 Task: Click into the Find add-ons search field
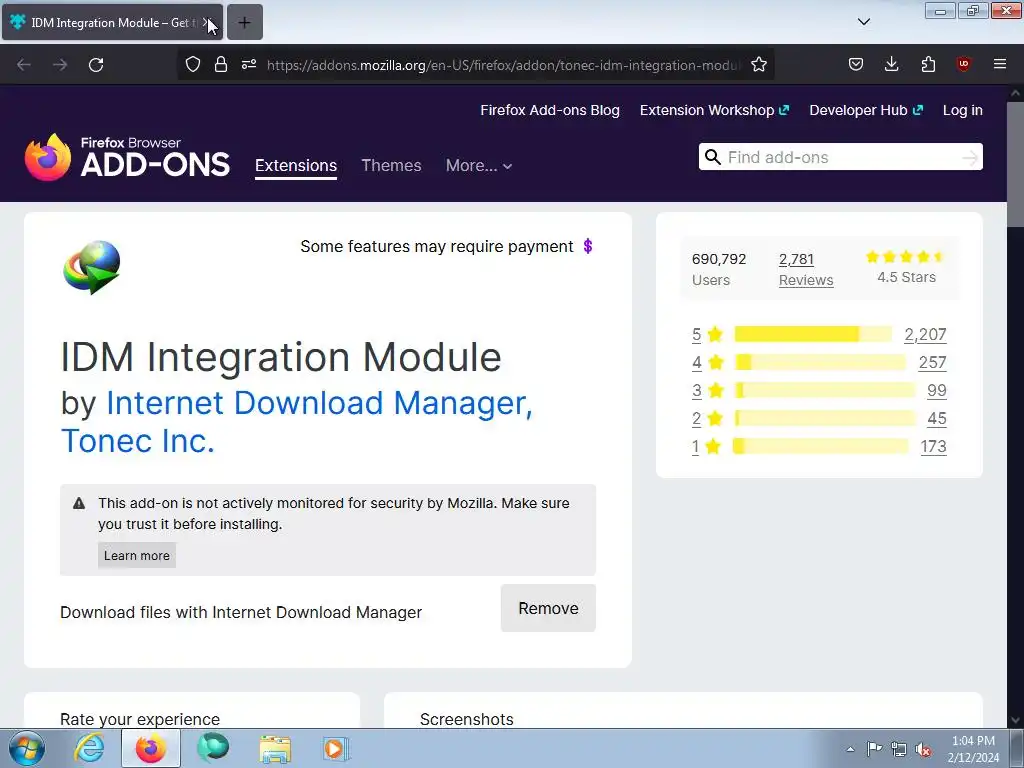click(x=840, y=157)
